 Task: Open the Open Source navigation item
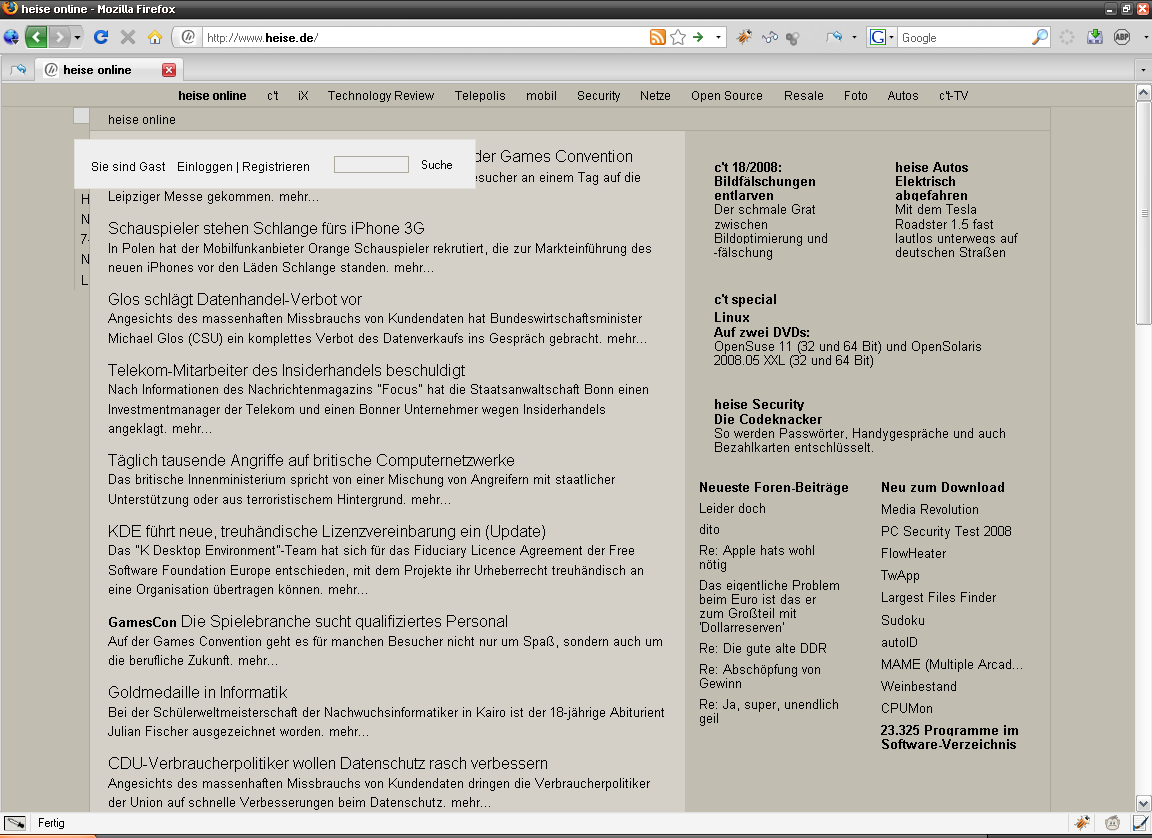pos(727,95)
